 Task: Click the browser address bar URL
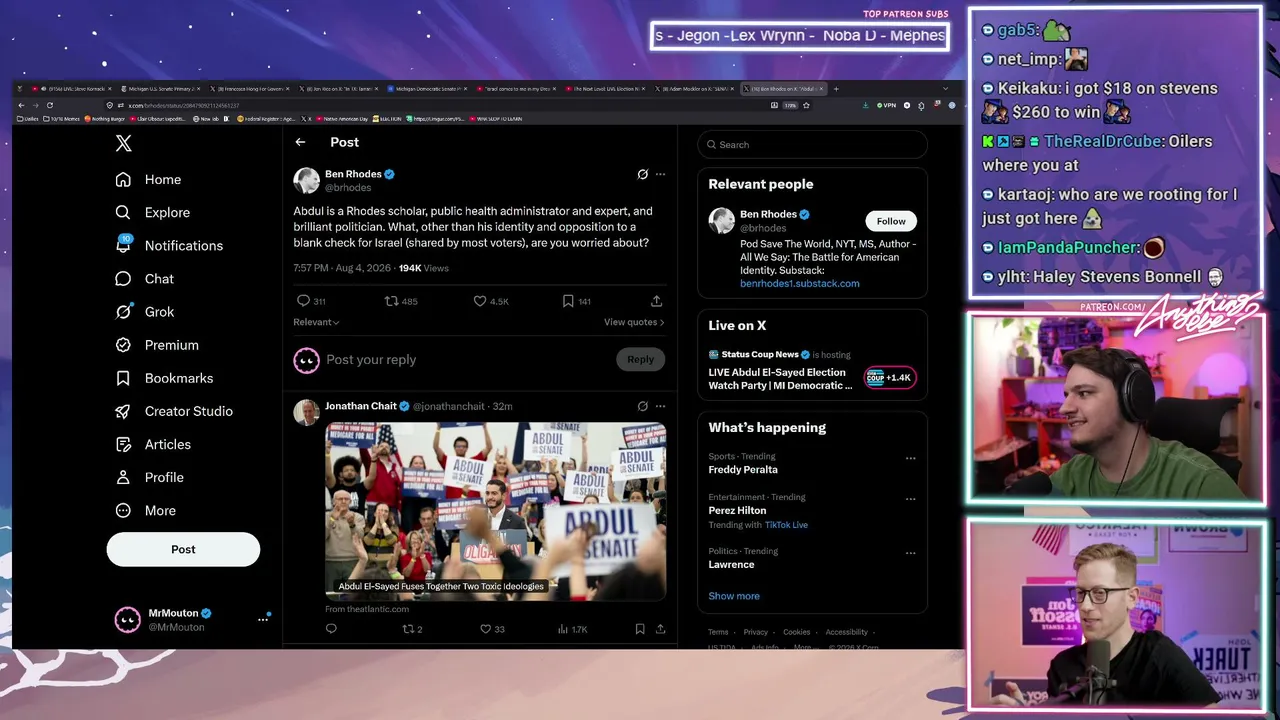pyautogui.click(x=184, y=105)
